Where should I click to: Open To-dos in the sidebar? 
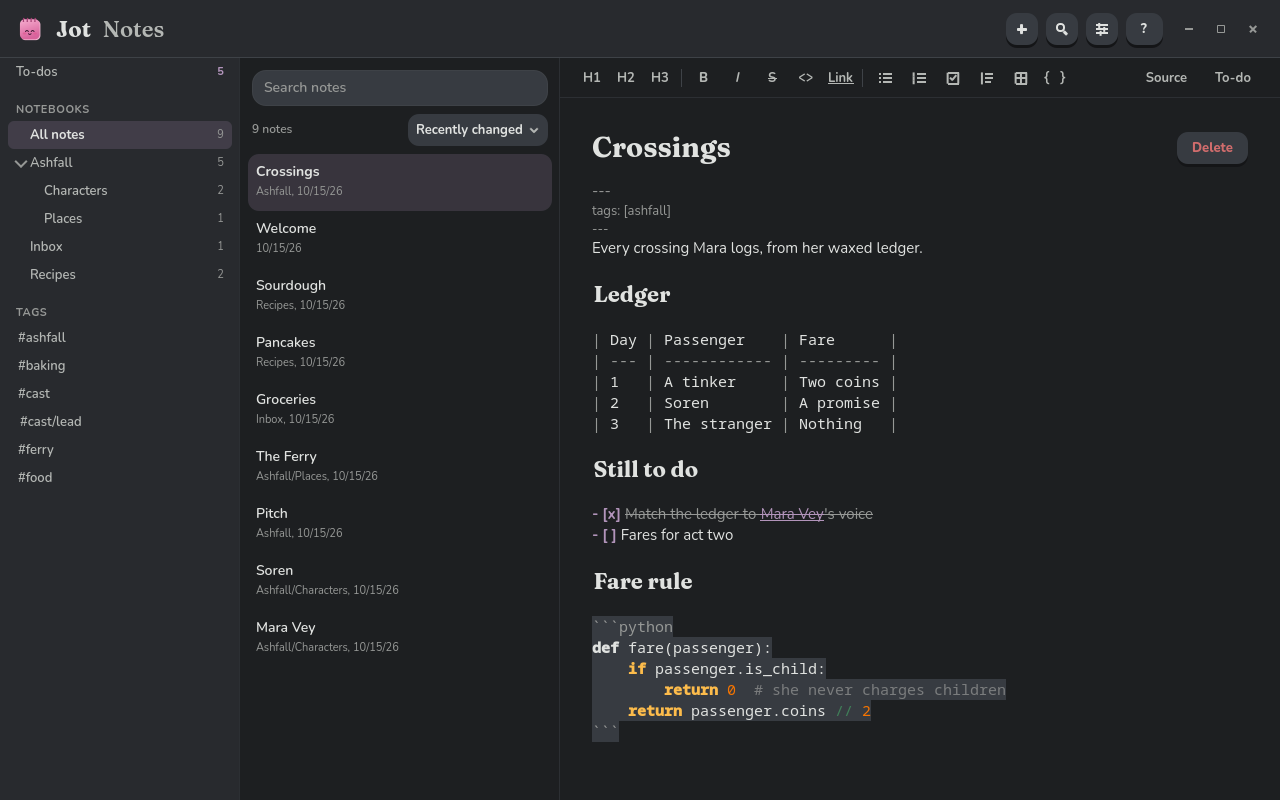coord(120,72)
